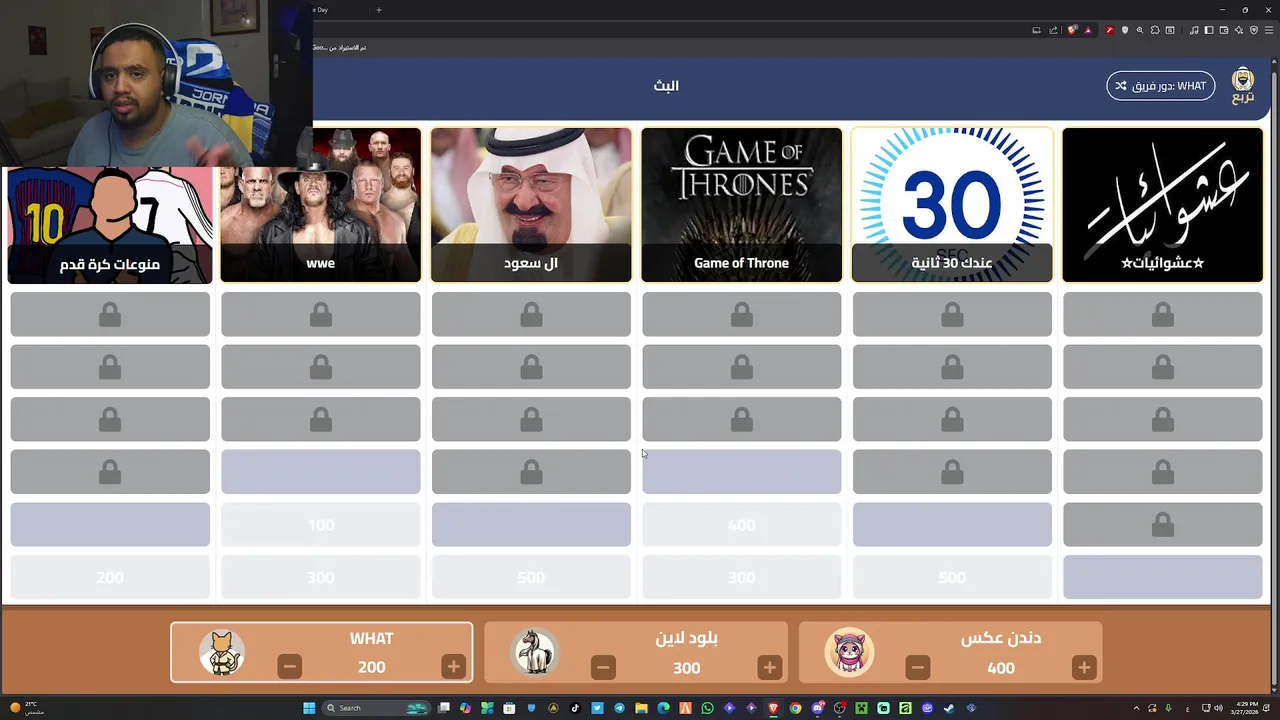The image size is (1280, 720).
Task: Open the Brave Wallet icon
Action: 1224,30
